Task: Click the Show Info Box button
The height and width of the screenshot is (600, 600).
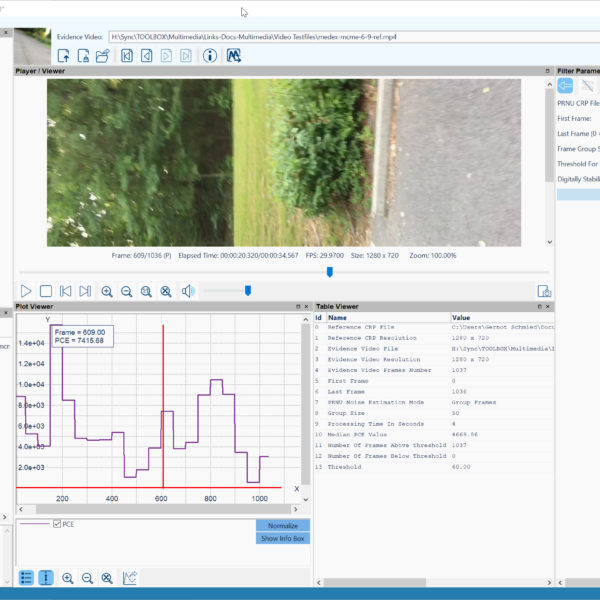Action: click(283, 538)
